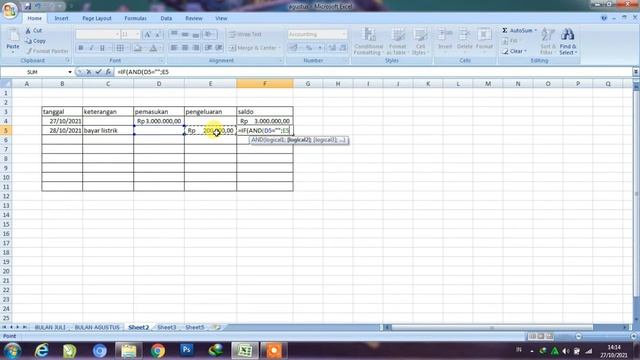
Task: Toggle Bold formatting
Action: pyautogui.click(x=81, y=48)
